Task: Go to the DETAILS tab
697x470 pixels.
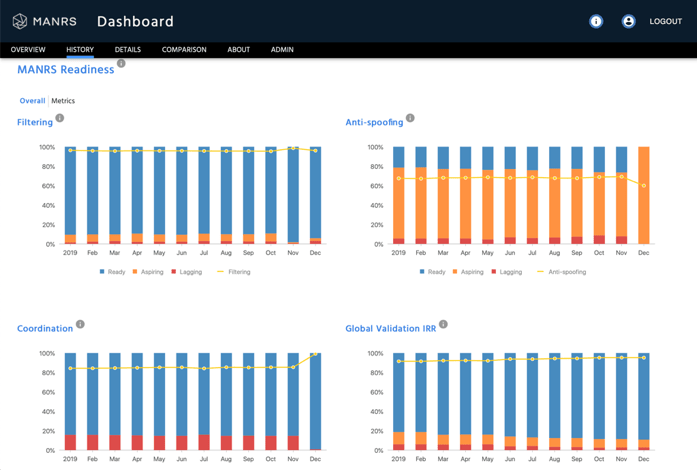Action: point(128,49)
